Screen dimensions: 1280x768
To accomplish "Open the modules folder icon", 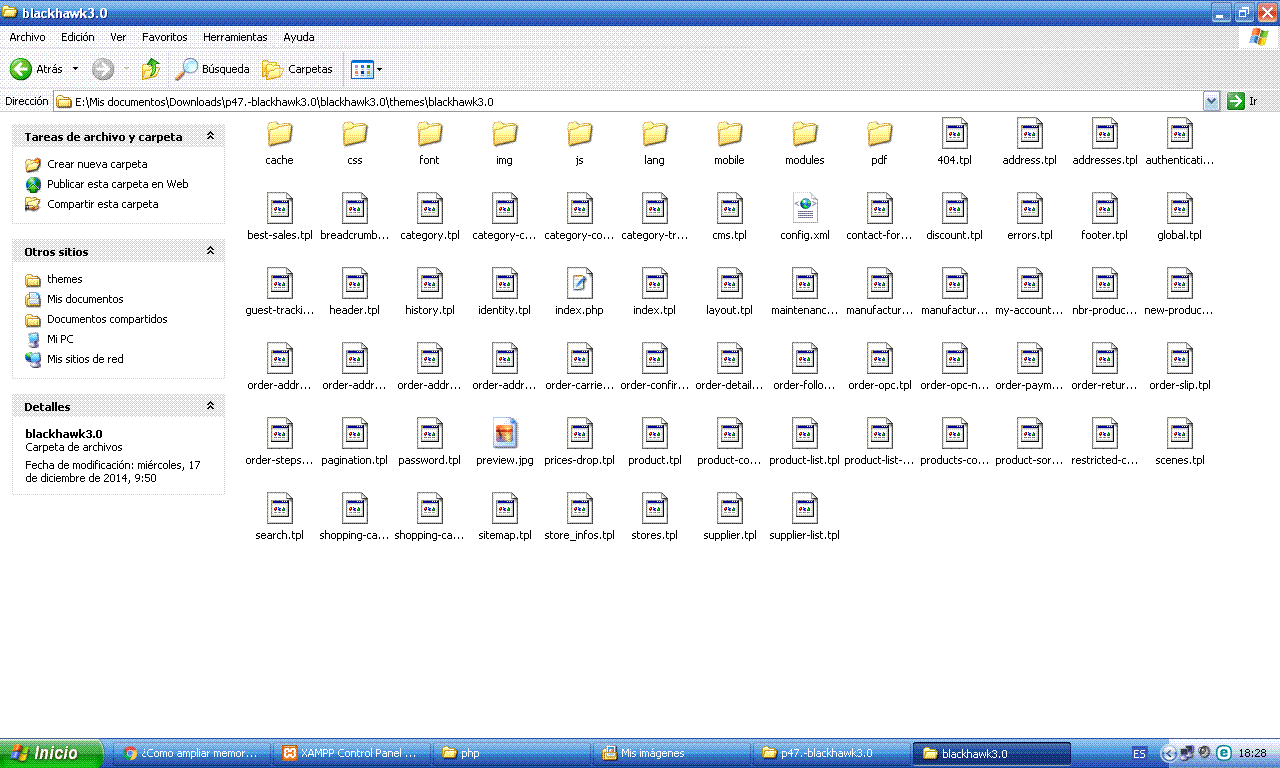I will pos(805,133).
